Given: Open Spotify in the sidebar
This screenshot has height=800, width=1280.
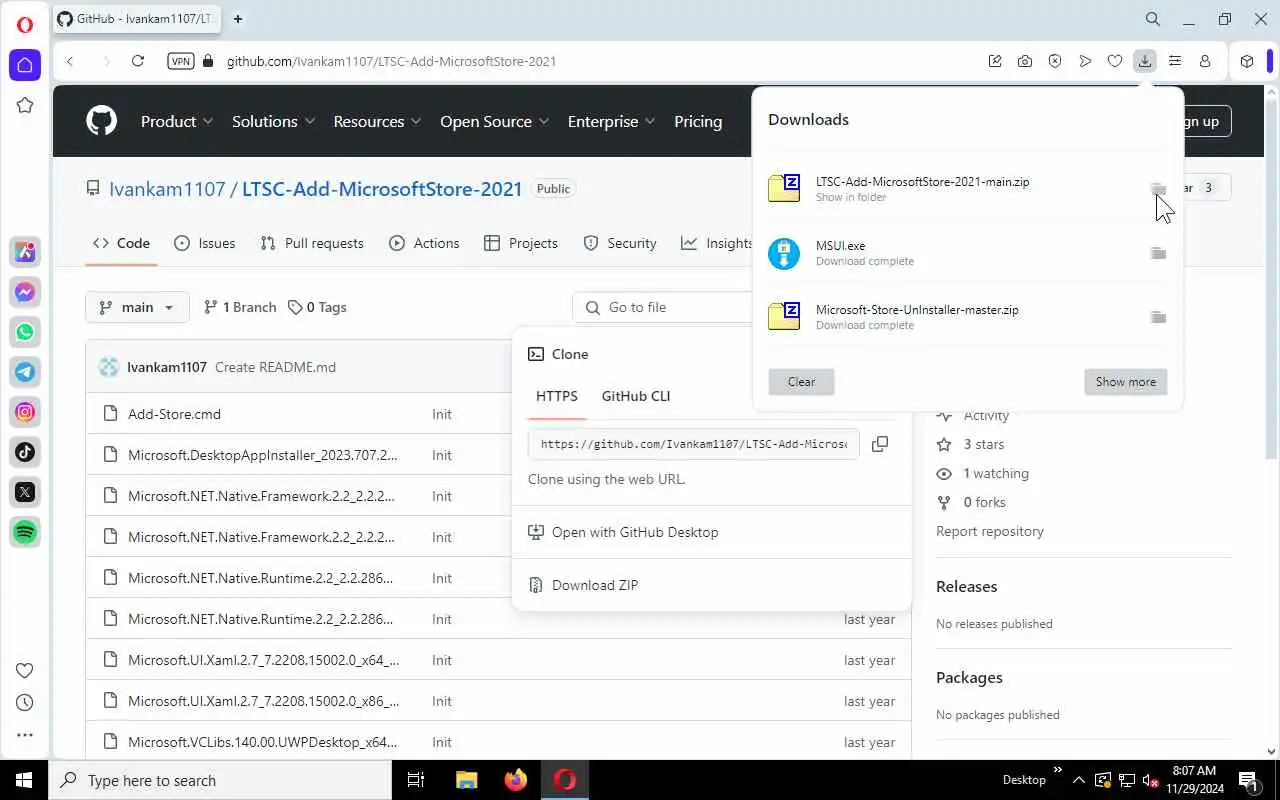Looking at the screenshot, I should coord(25,532).
